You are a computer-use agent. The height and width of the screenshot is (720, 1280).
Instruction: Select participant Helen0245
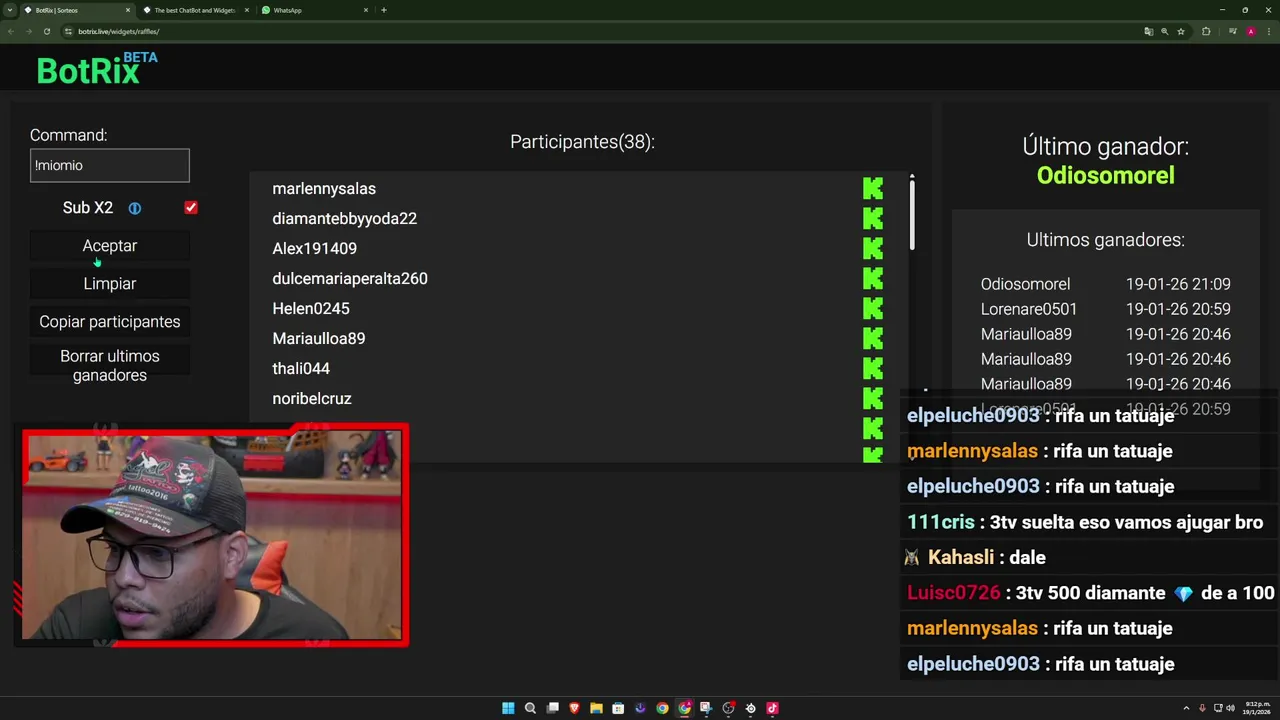[x=311, y=308]
